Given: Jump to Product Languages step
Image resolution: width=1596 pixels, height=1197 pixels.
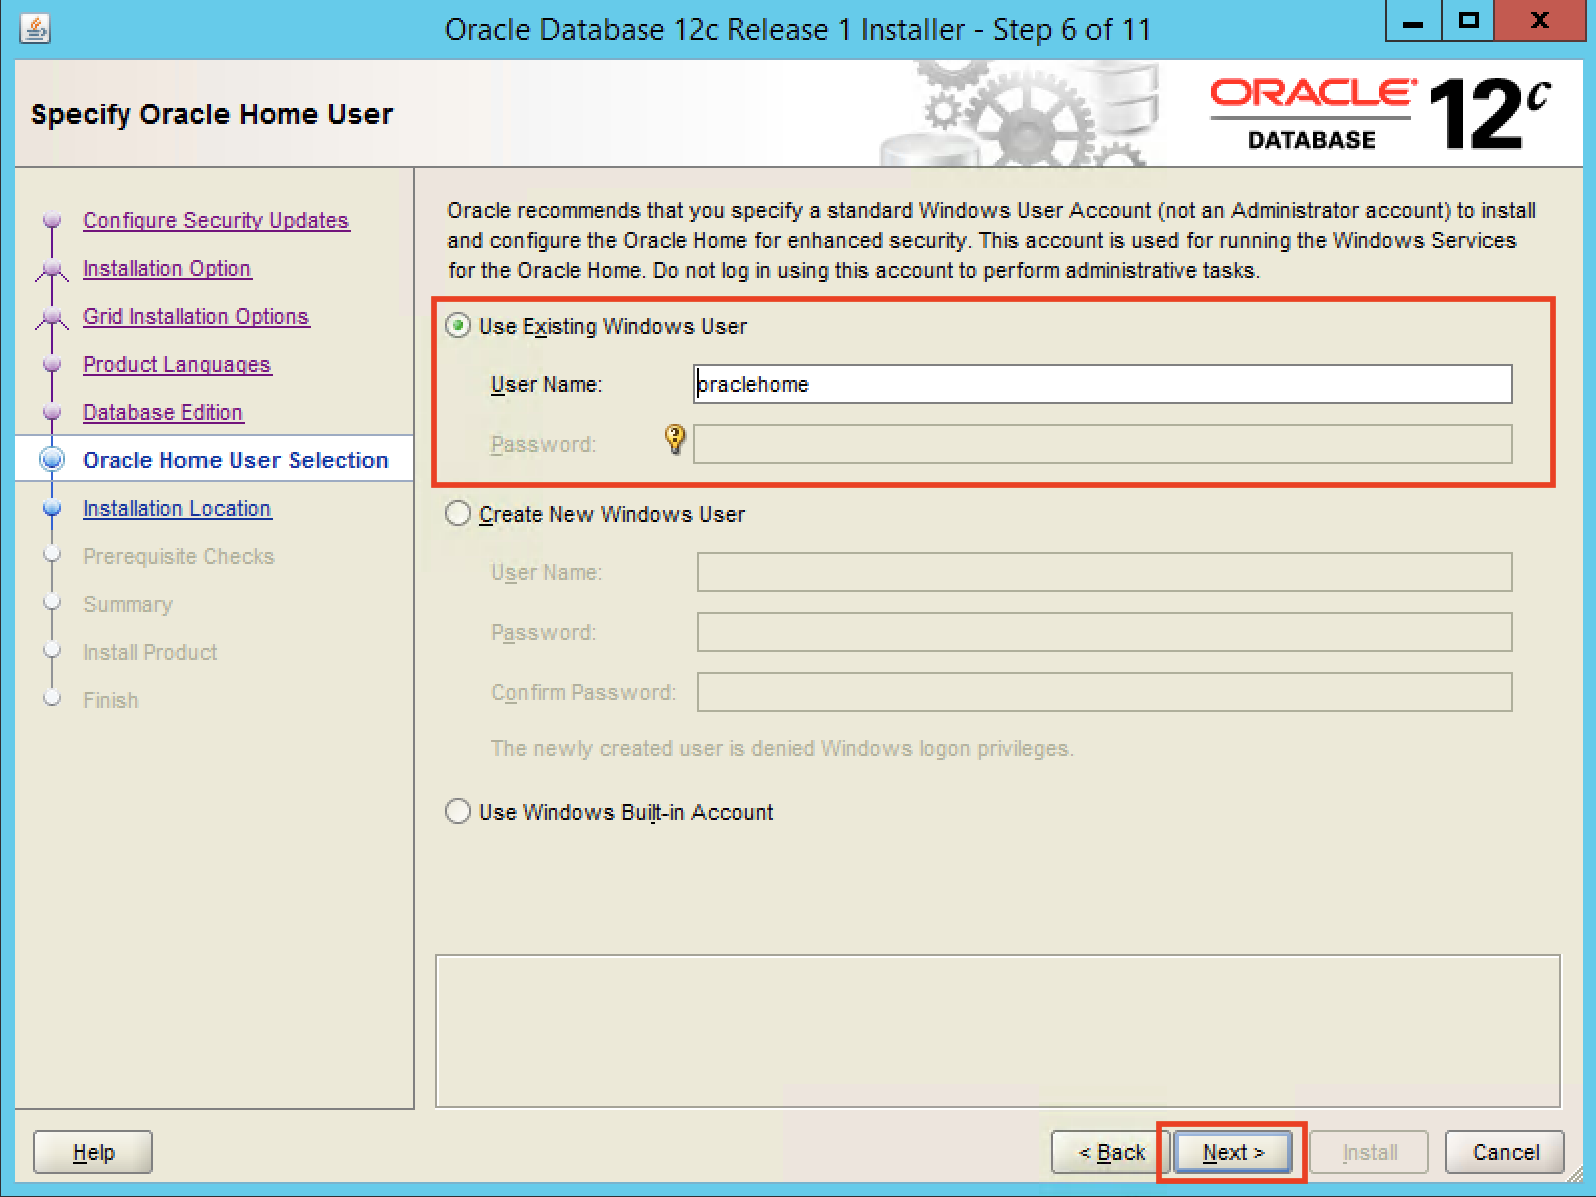Looking at the screenshot, I should pos(177,364).
